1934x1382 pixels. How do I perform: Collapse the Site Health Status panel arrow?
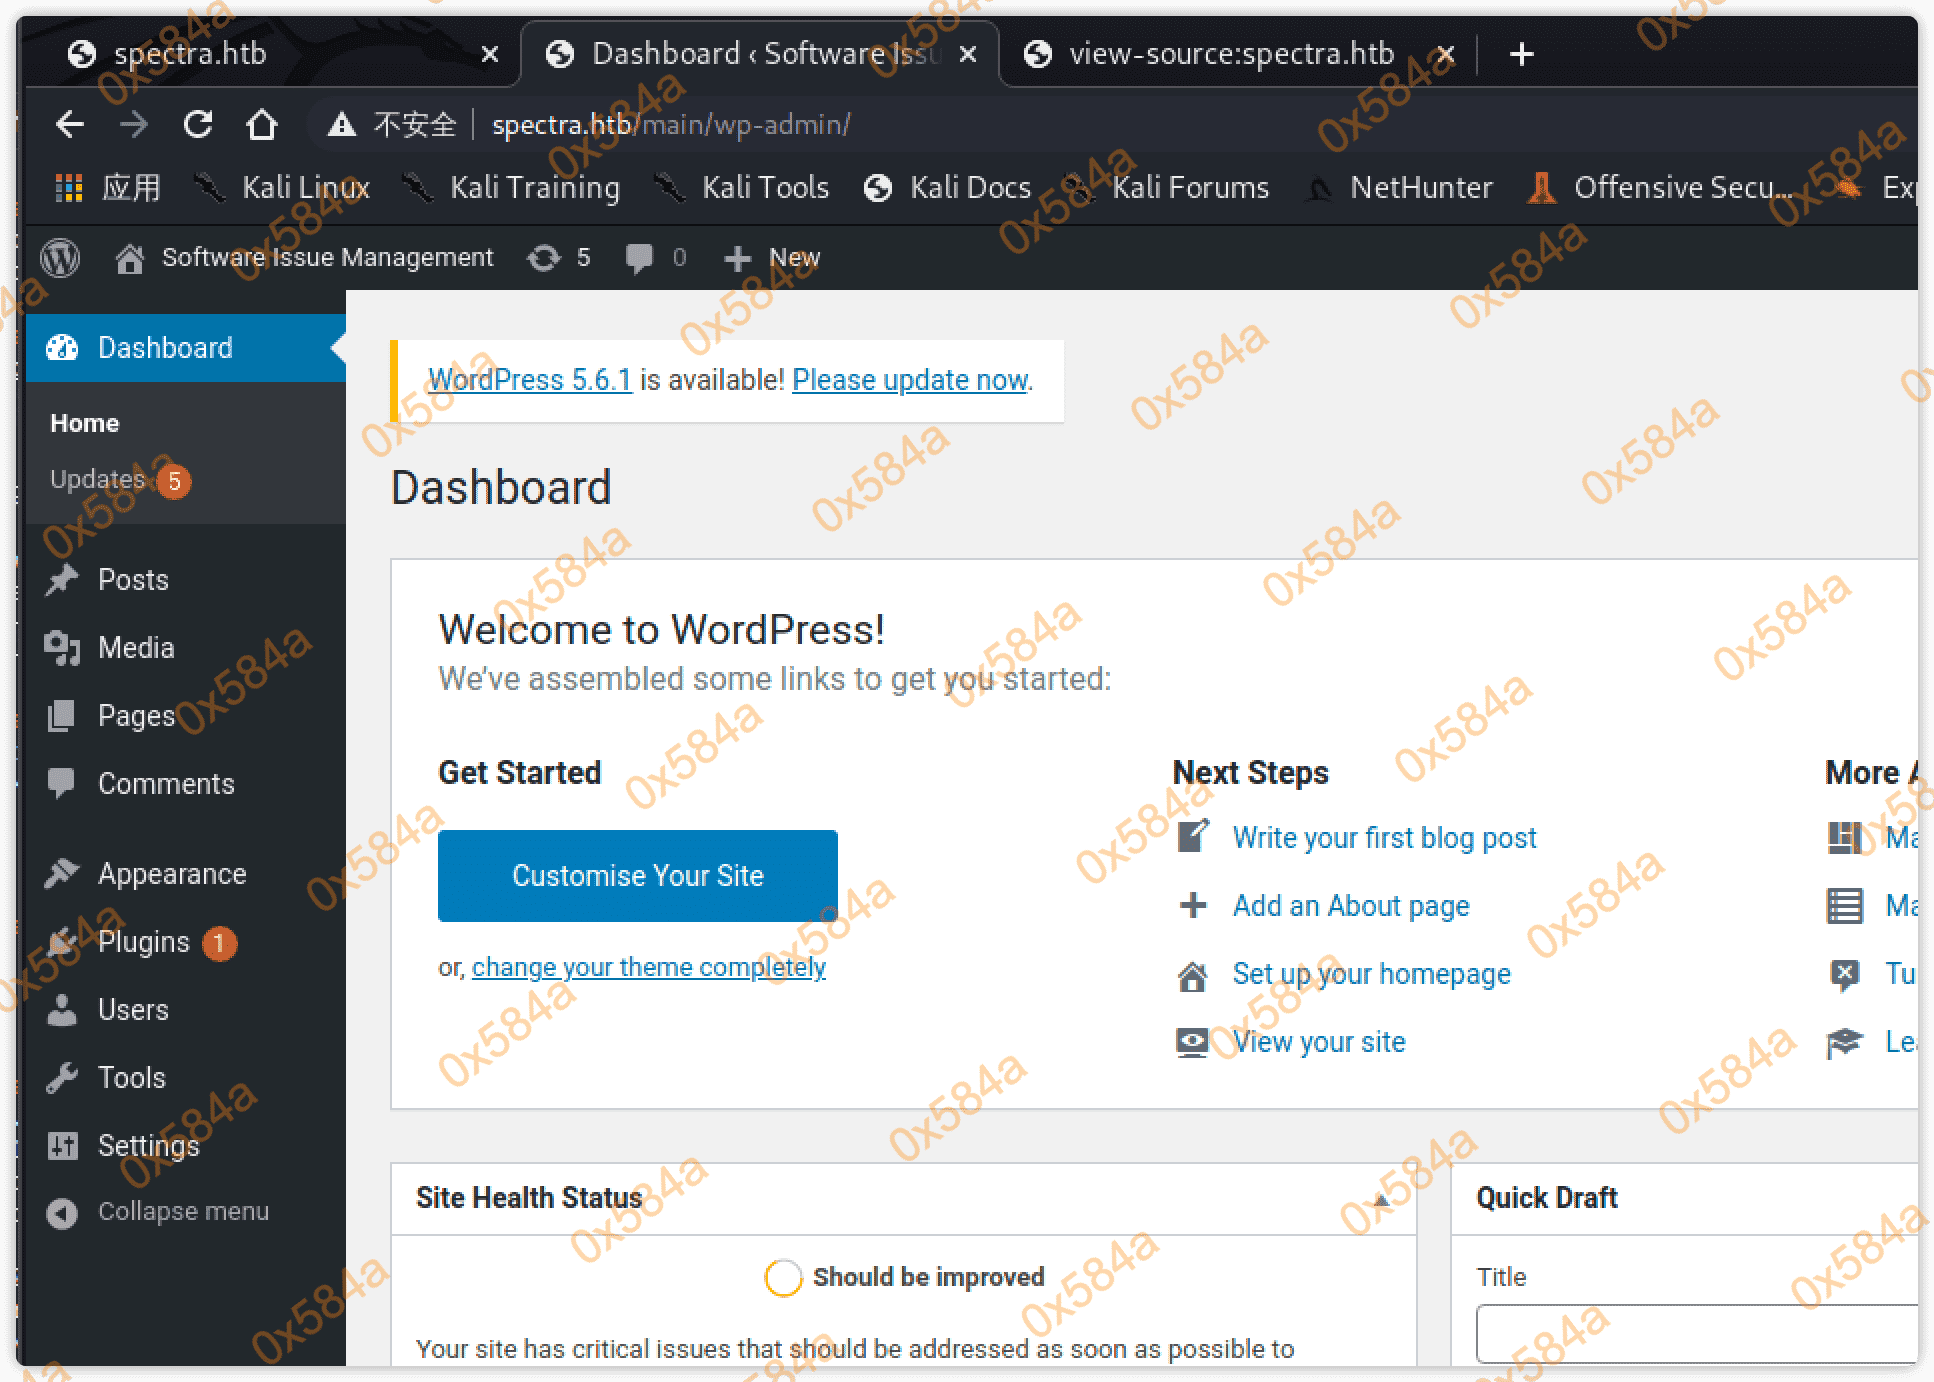click(1380, 1199)
